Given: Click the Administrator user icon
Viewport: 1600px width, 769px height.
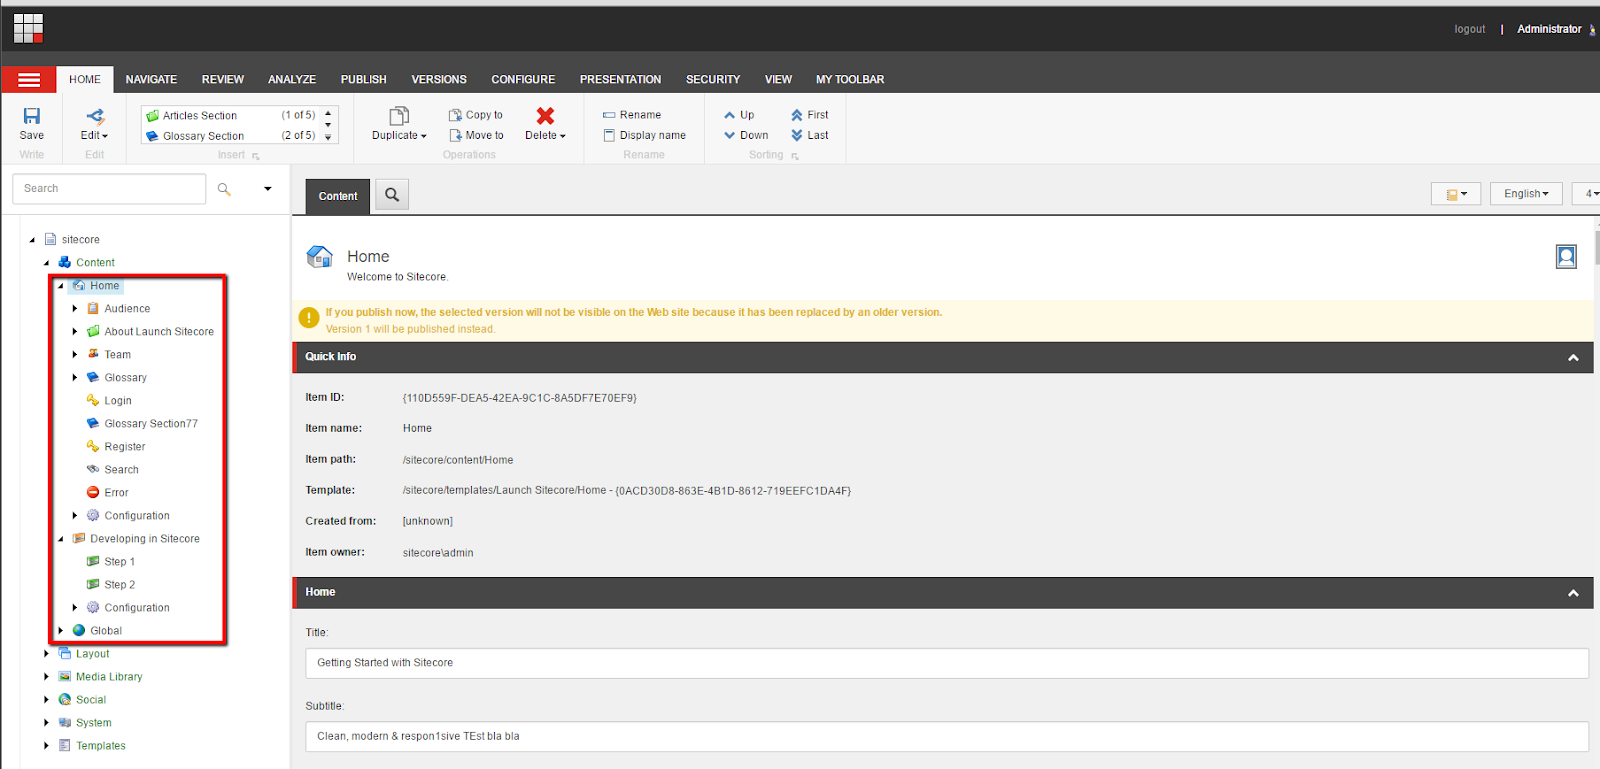Looking at the screenshot, I should pyautogui.click(x=1593, y=30).
